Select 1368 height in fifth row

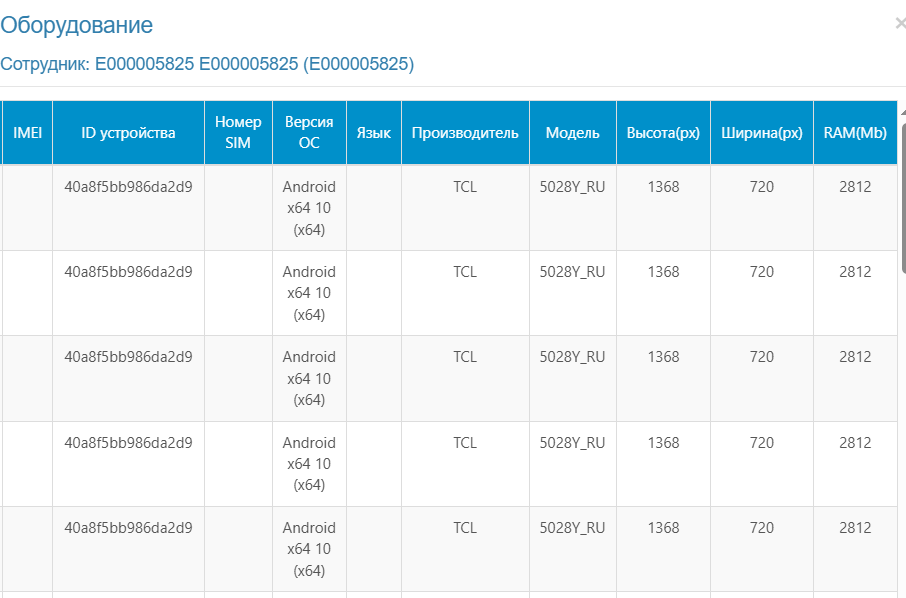[663, 528]
